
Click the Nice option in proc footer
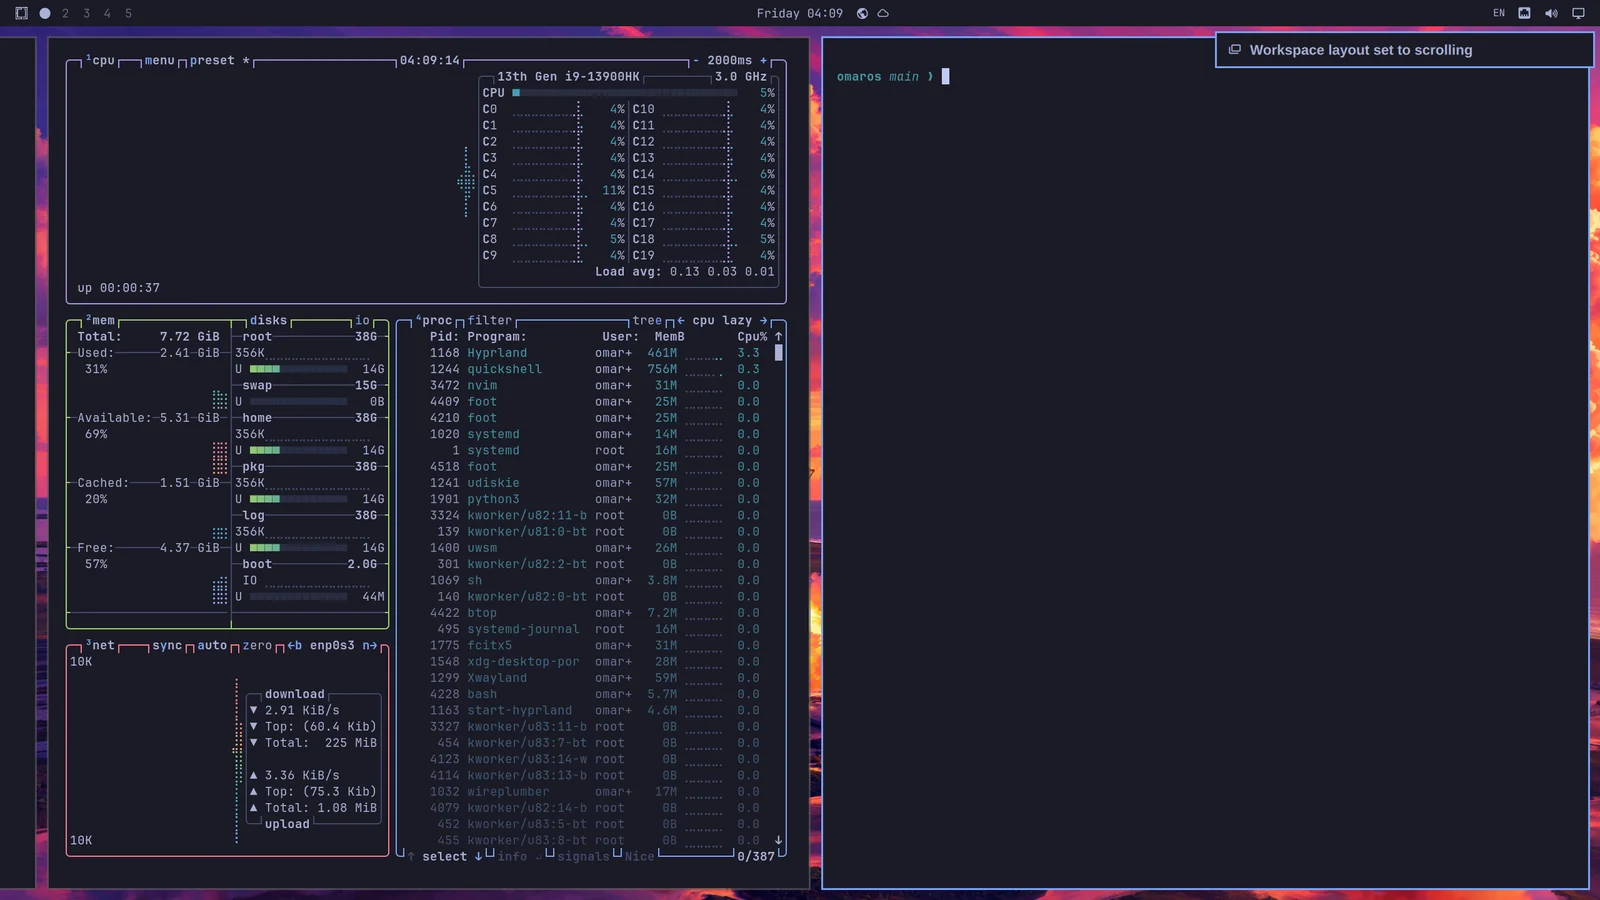[639, 856]
